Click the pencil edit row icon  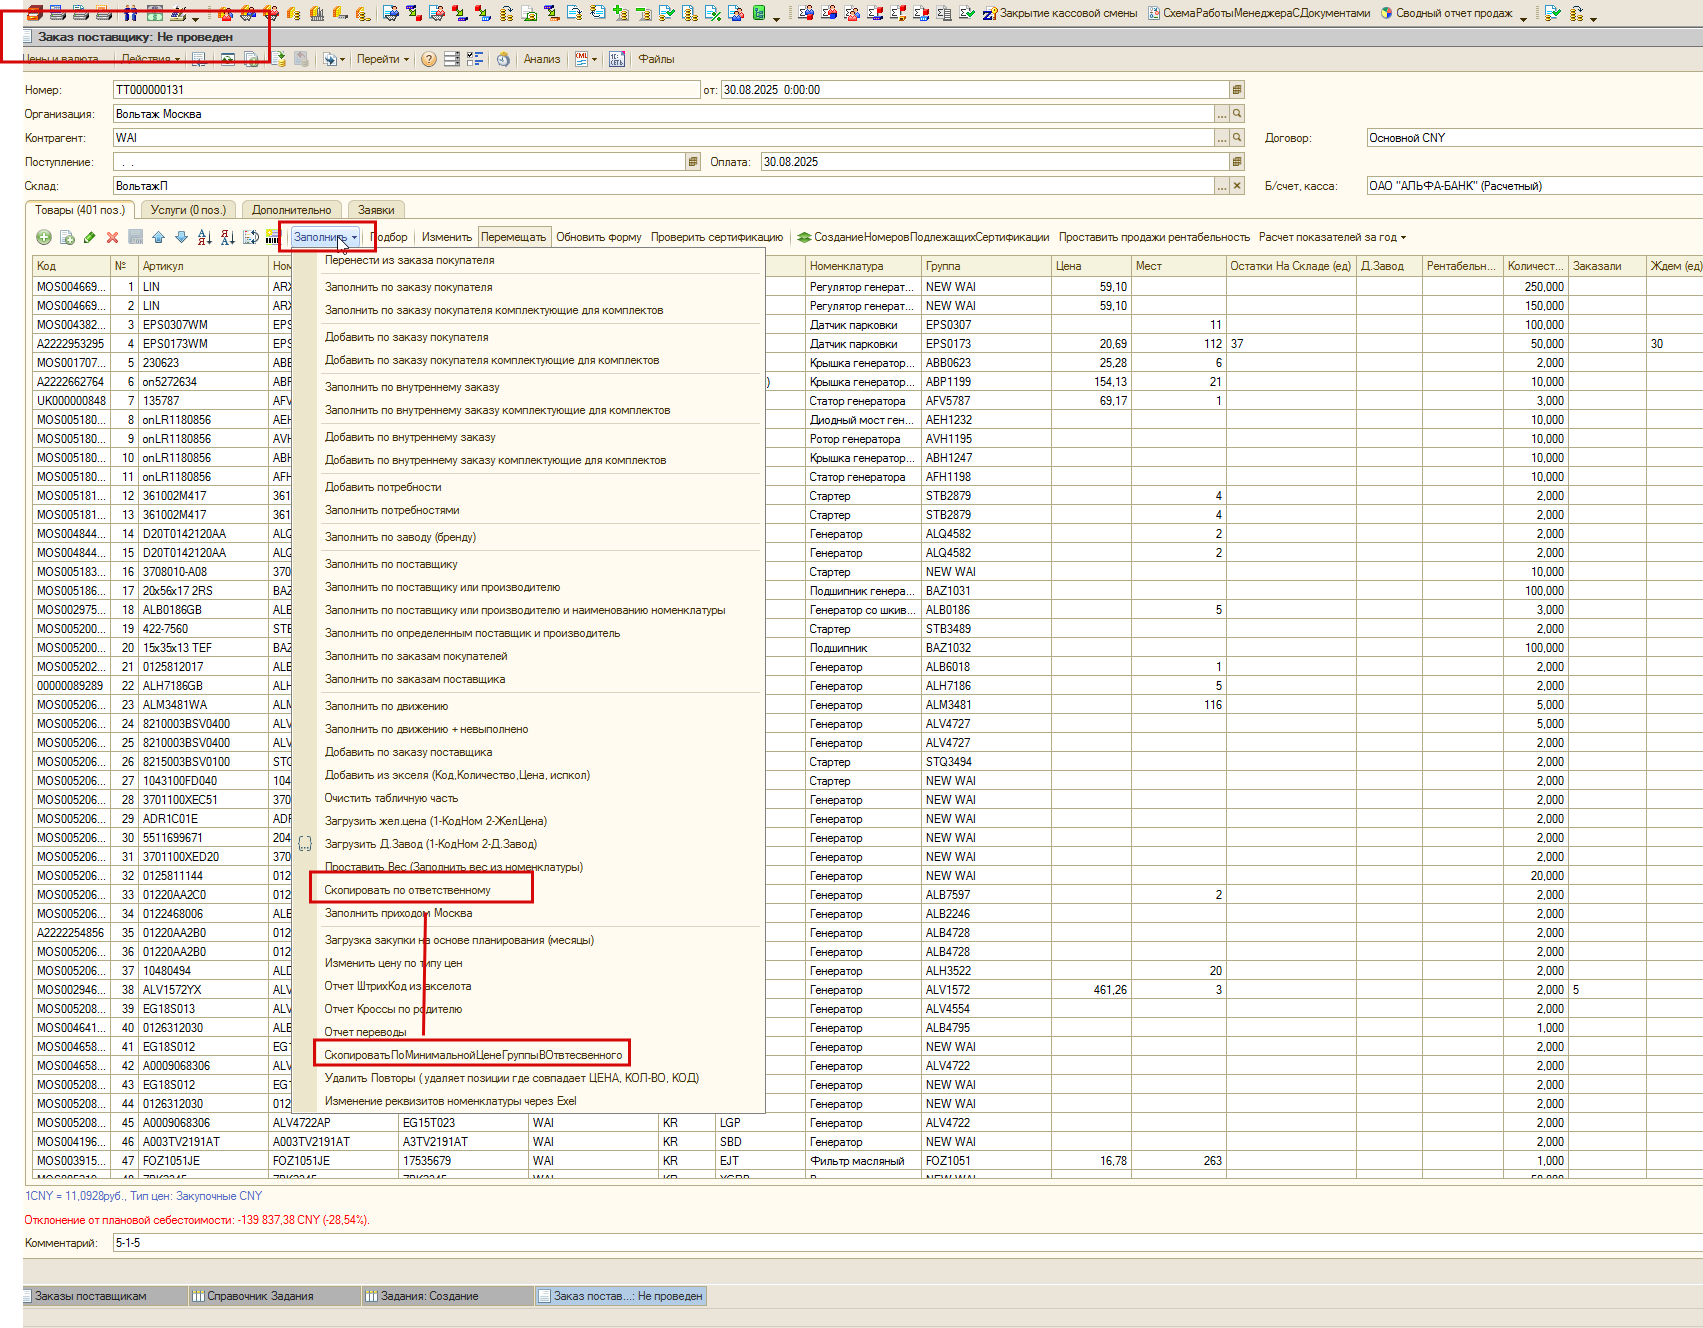click(x=89, y=237)
